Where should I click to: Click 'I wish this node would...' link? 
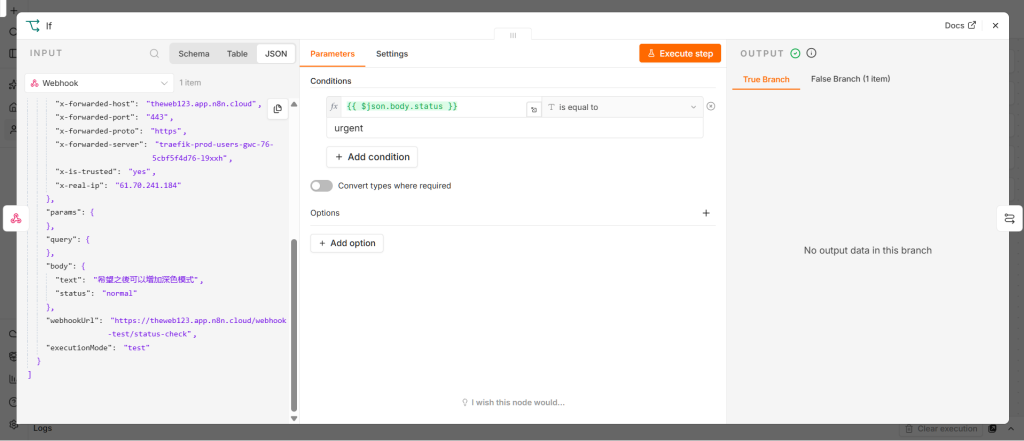click(513, 402)
